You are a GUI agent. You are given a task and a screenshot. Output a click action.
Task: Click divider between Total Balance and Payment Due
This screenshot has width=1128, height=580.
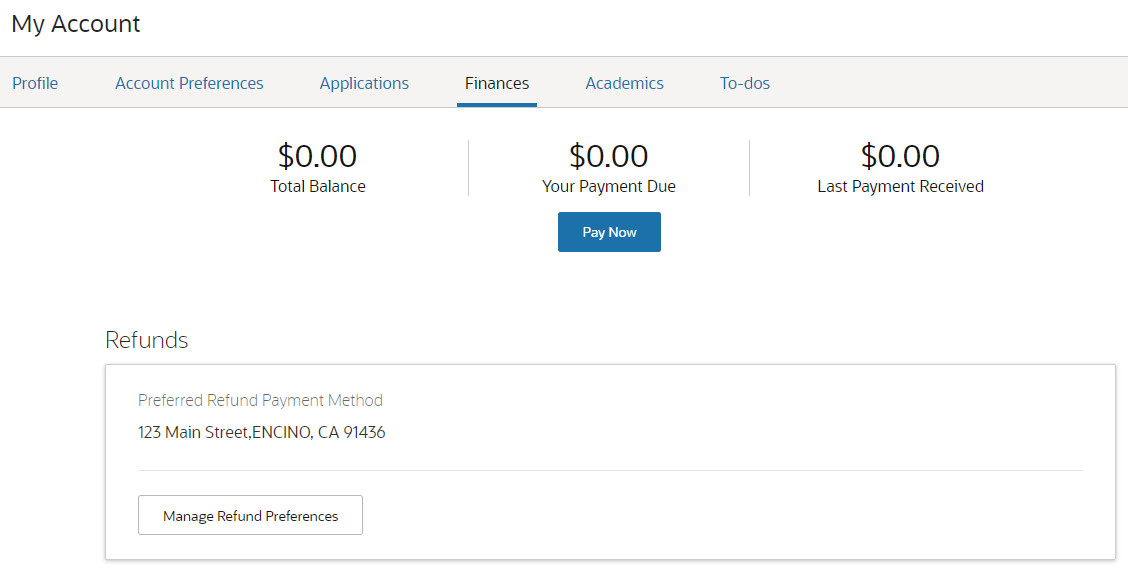coord(468,168)
